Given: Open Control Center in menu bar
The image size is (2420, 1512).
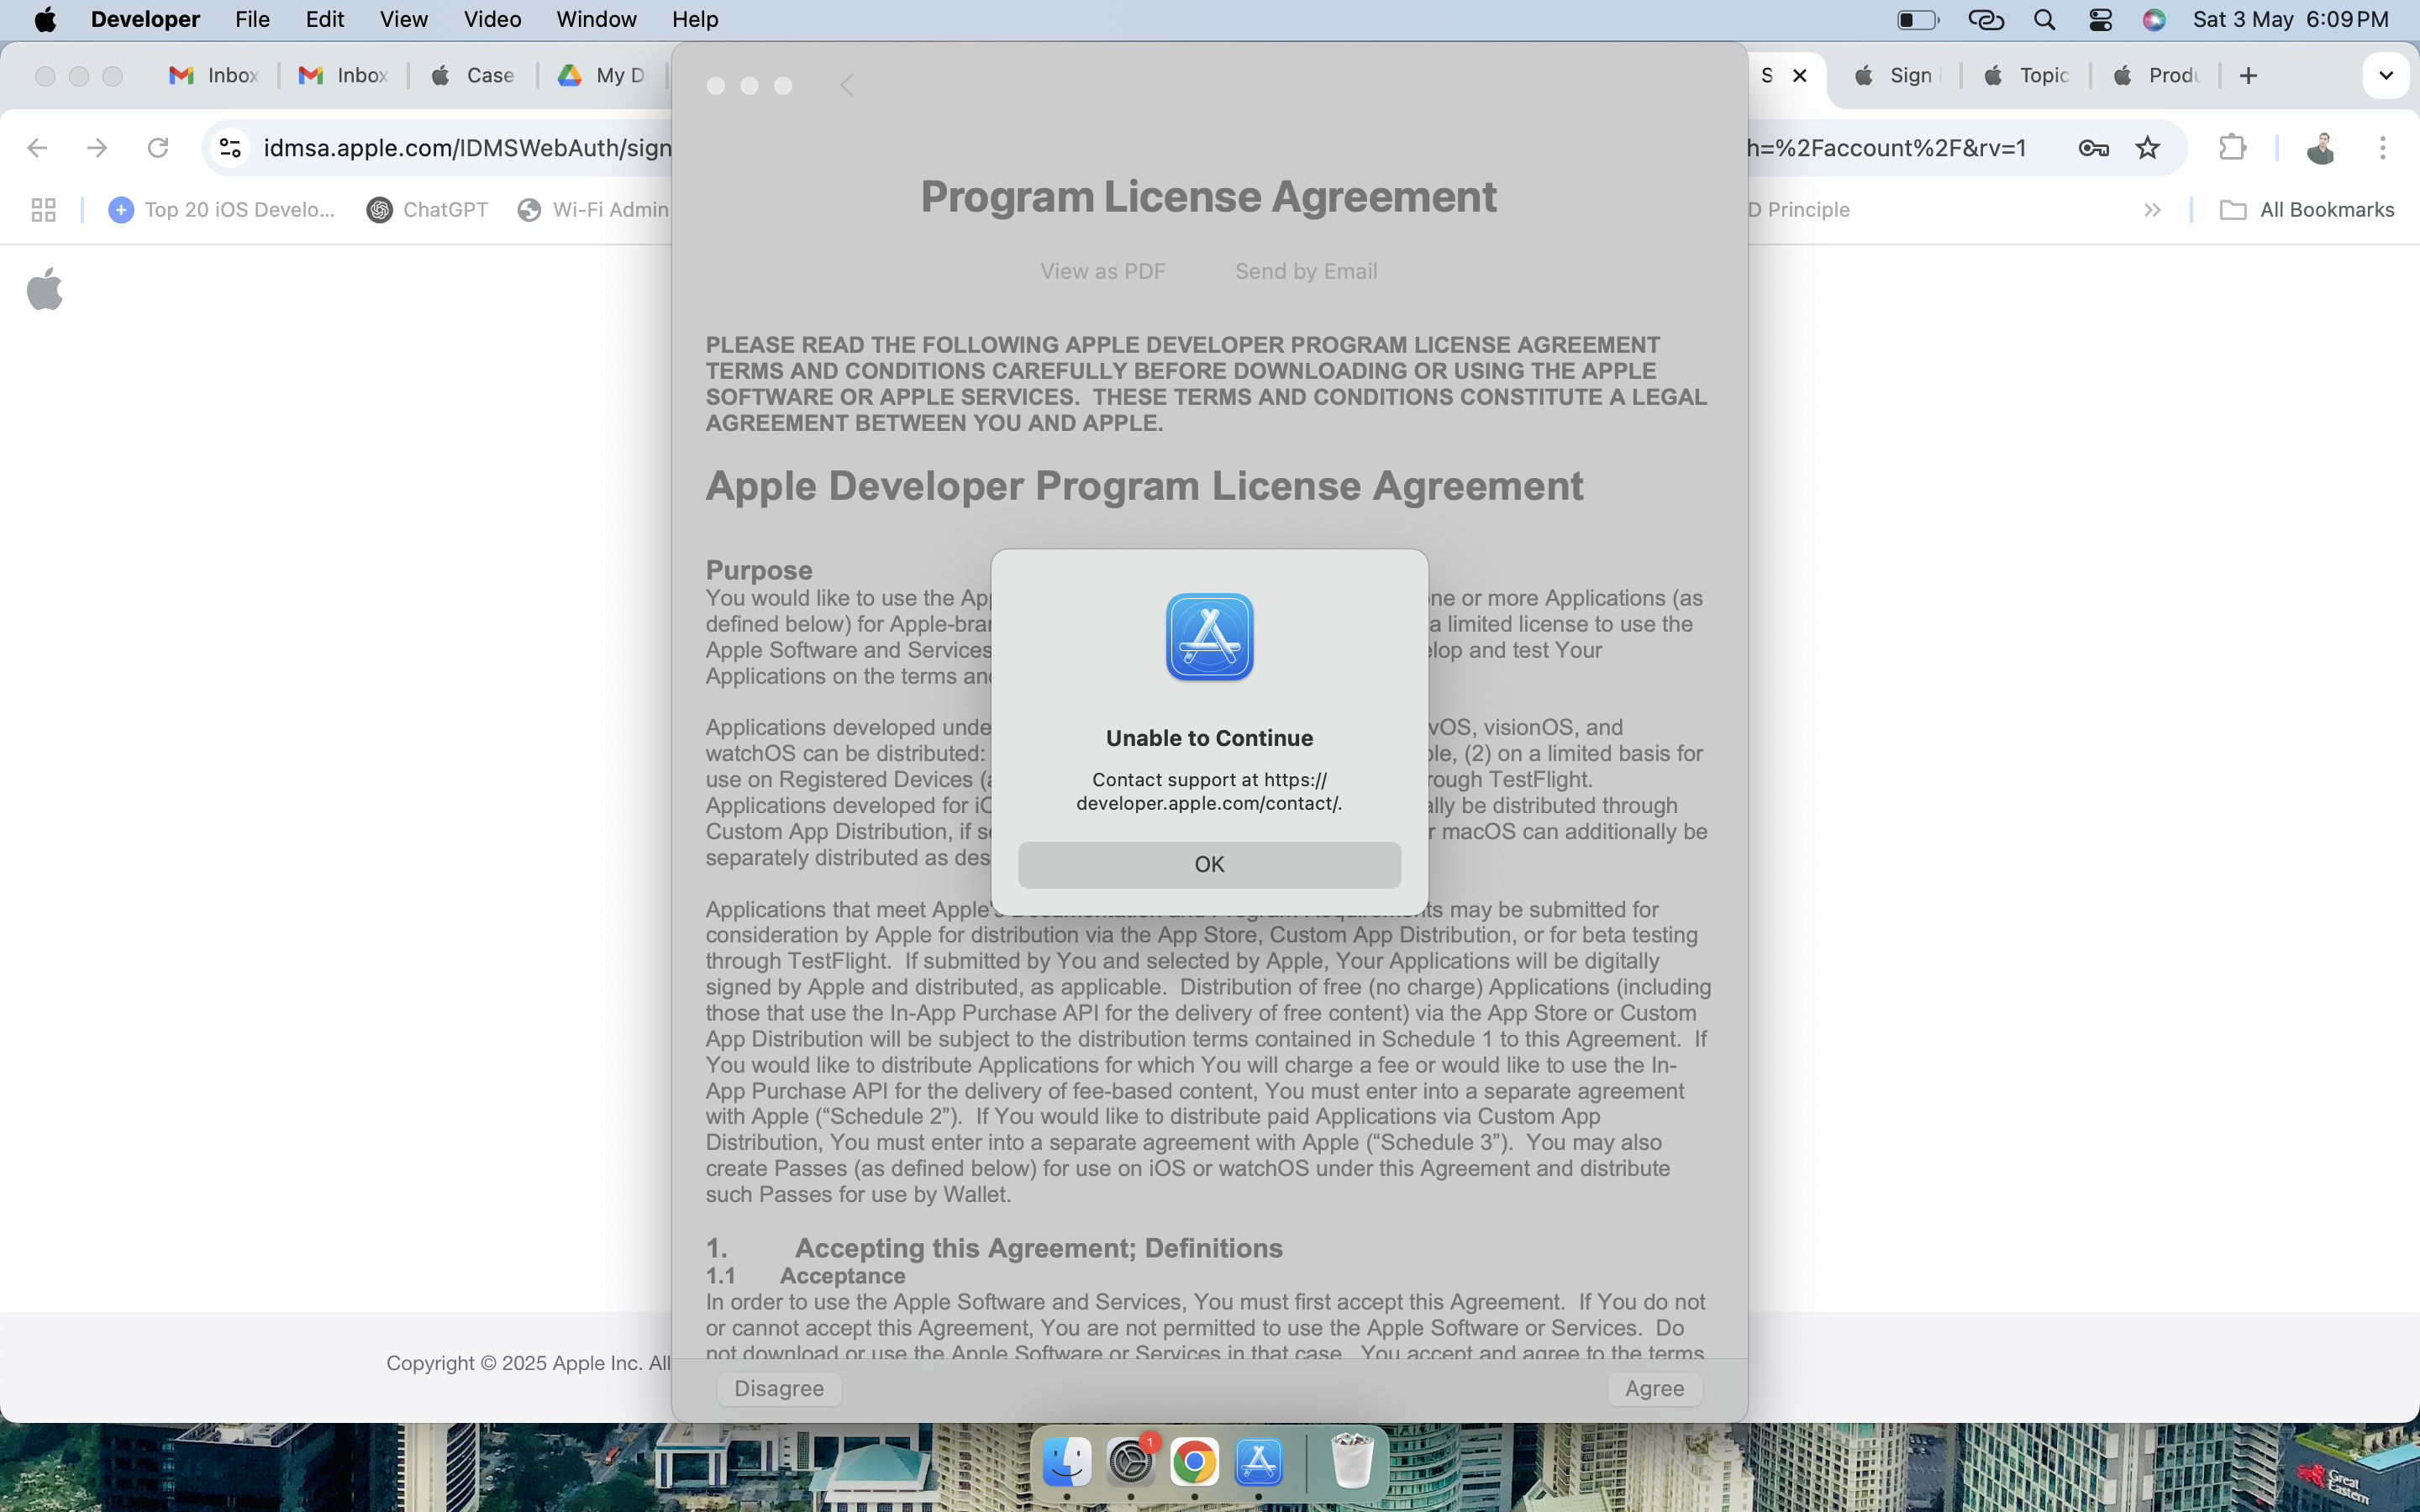Looking at the screenshot, I should point(2100,19).
